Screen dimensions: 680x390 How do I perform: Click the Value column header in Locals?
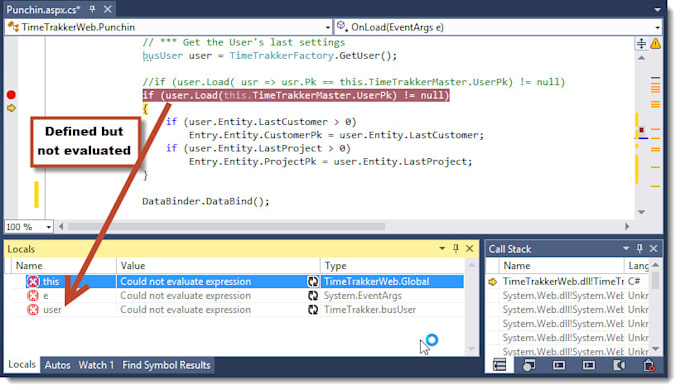(218, 265)
